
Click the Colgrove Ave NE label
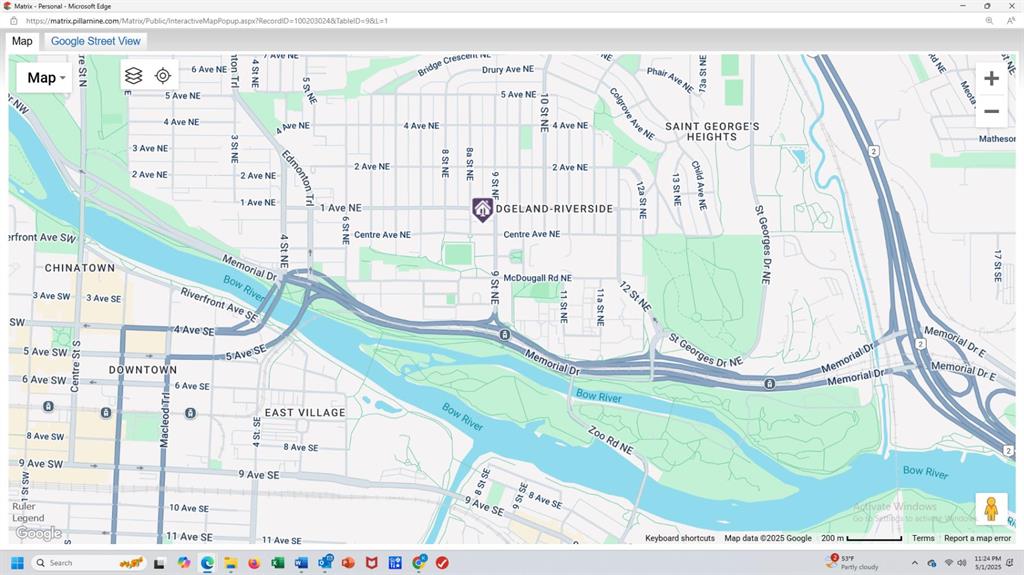(632, 113)
